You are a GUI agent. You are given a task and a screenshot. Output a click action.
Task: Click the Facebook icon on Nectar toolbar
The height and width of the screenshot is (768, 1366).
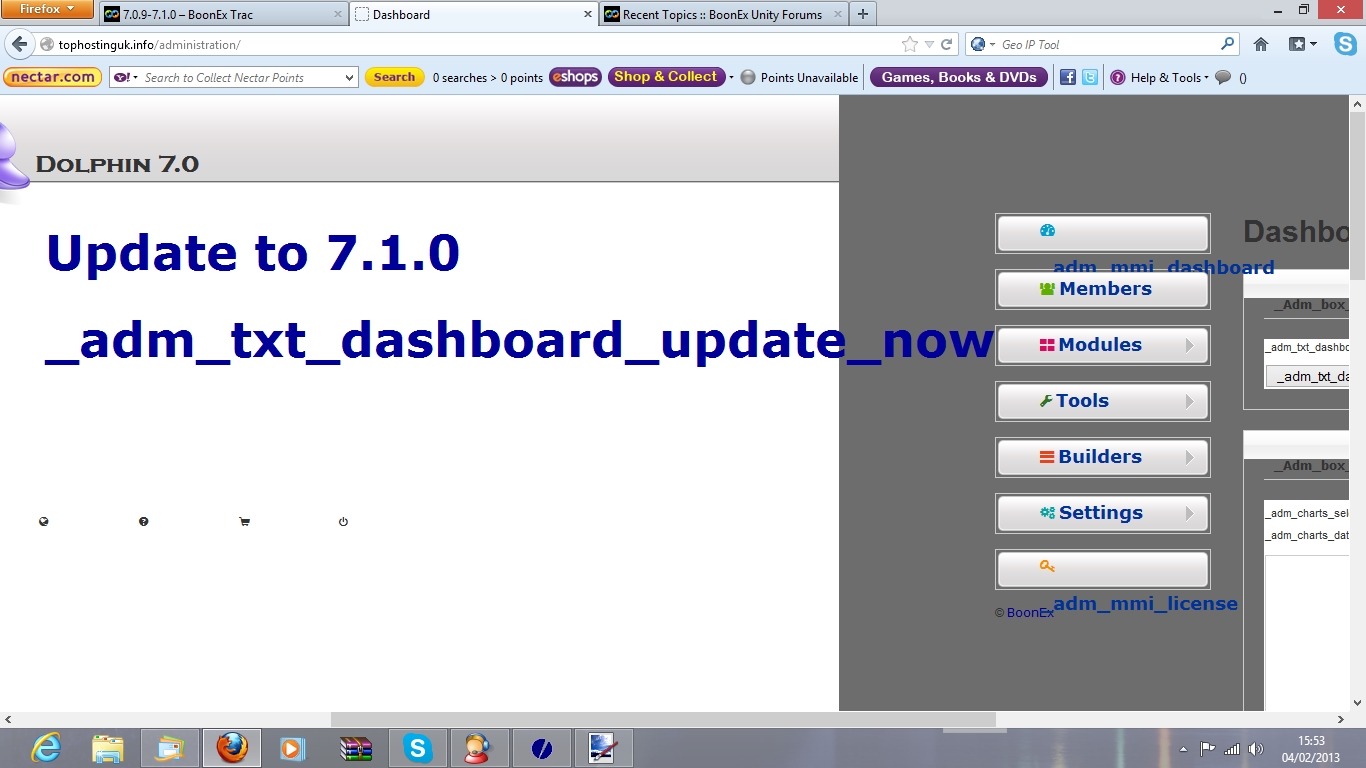click(x=1068, y=77)
